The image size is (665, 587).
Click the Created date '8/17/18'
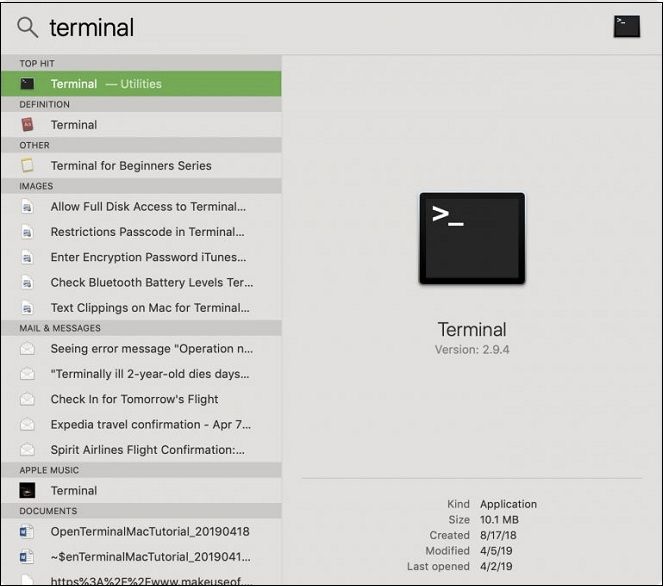tap(498, 535)
